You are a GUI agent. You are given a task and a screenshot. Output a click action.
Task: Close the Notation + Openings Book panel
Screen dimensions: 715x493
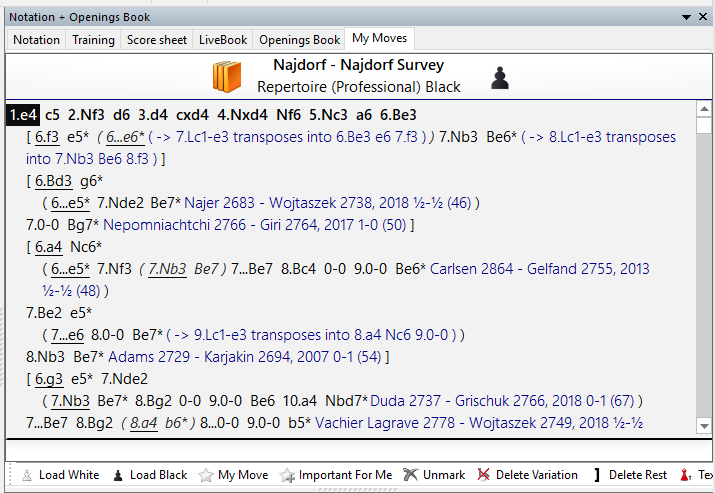(x=703, y=17)
